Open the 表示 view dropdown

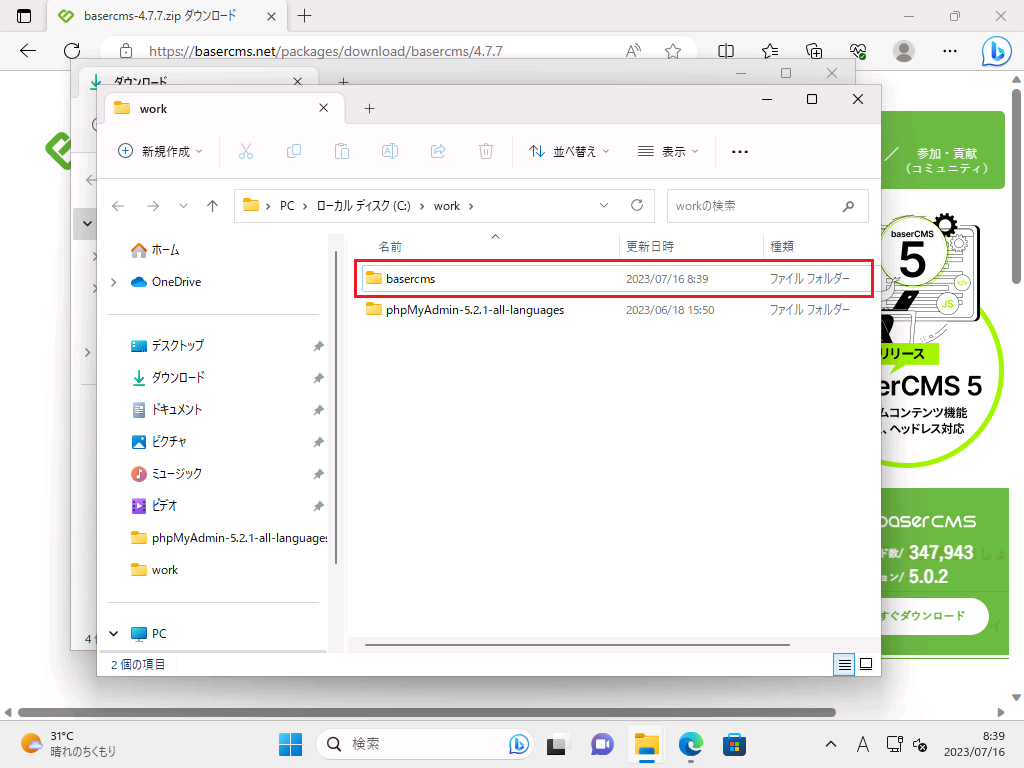(668, 151)
